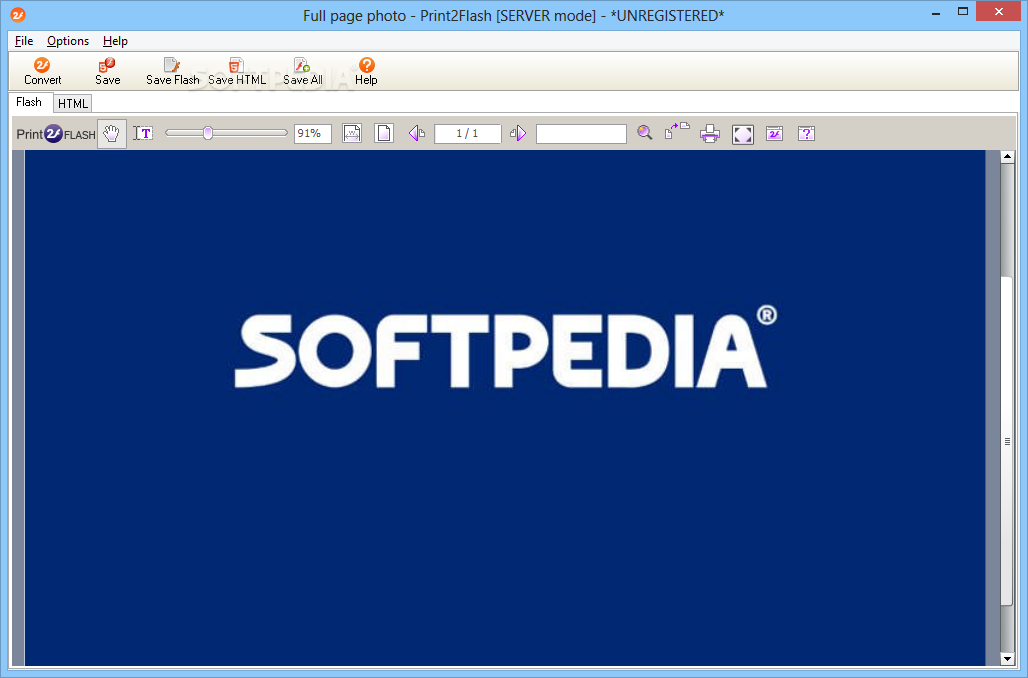Click the Print2Flash app icon in title bar
This screenshot has height=678, width=1028.
tap(18, 14)
